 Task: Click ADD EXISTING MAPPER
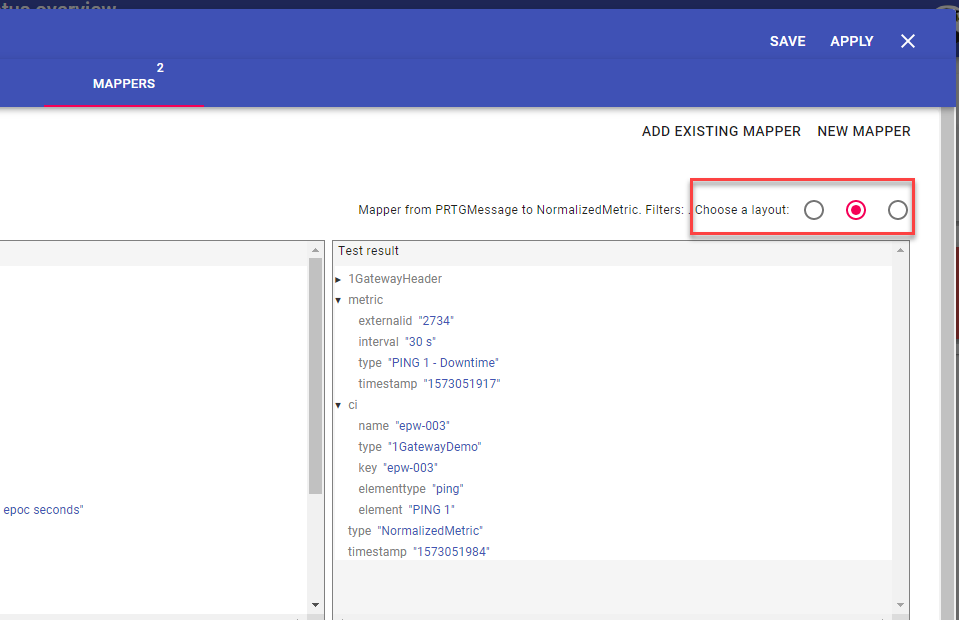coord(721,131)
